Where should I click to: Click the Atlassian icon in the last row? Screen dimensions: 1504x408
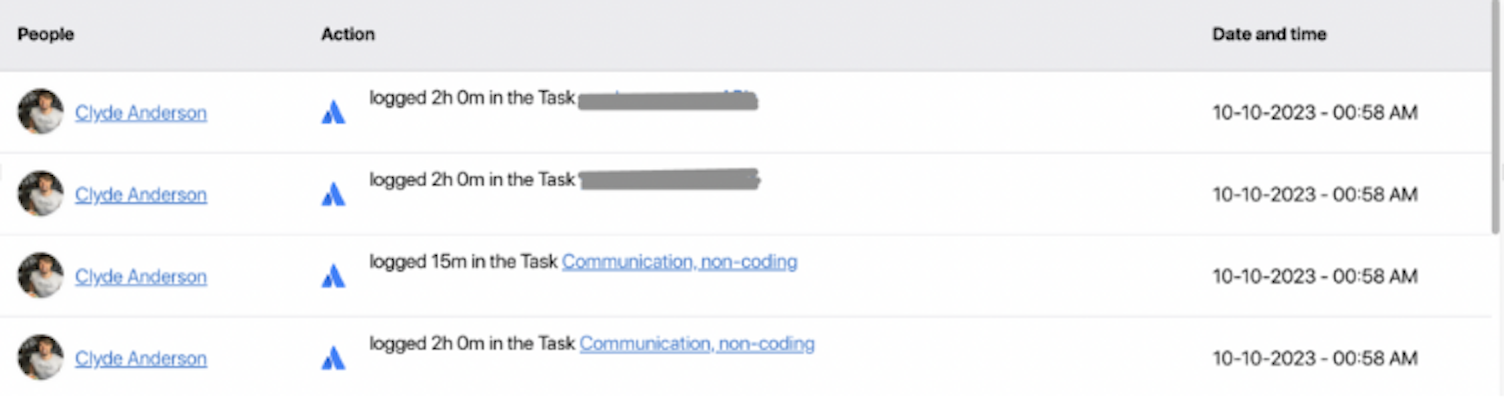click(333, 359)
